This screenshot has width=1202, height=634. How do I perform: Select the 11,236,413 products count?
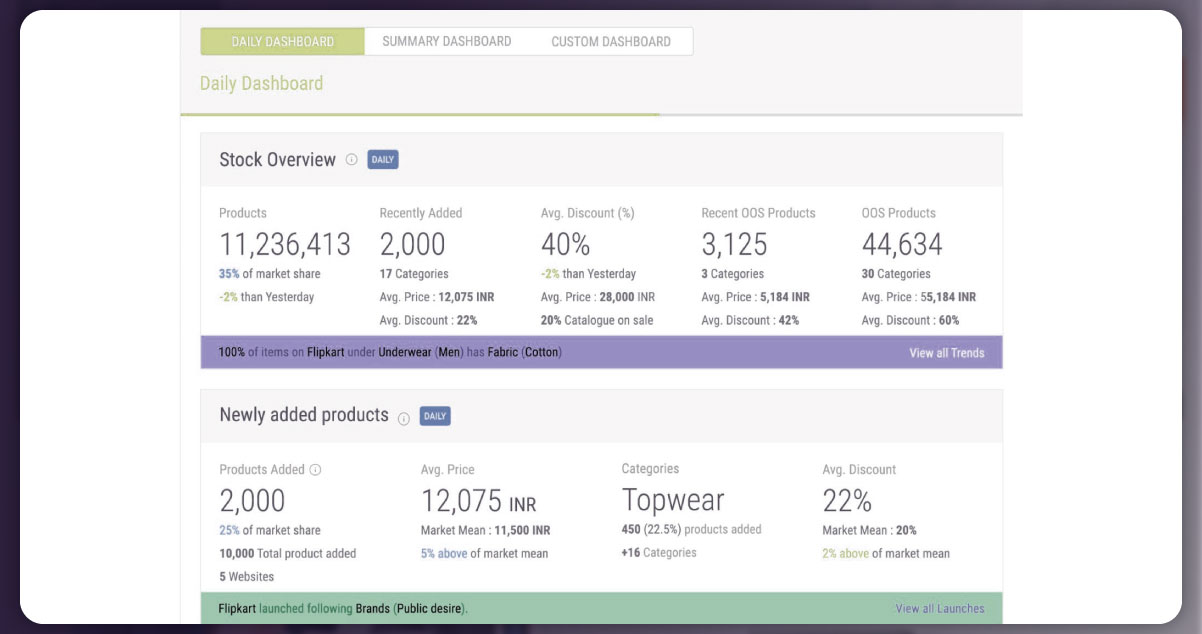(x=285, y=244)
